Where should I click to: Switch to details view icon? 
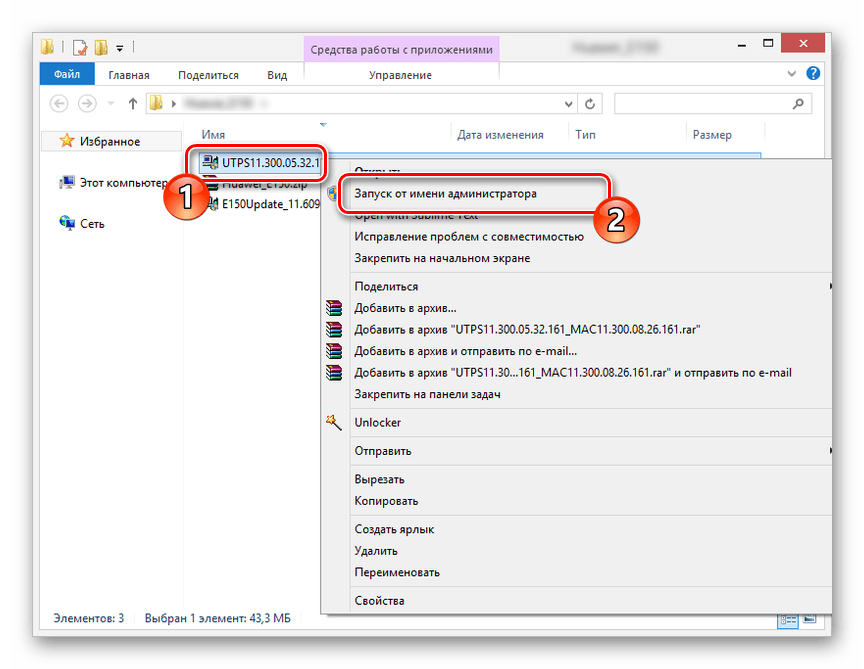pyautogui.click(x=787, y=621)
